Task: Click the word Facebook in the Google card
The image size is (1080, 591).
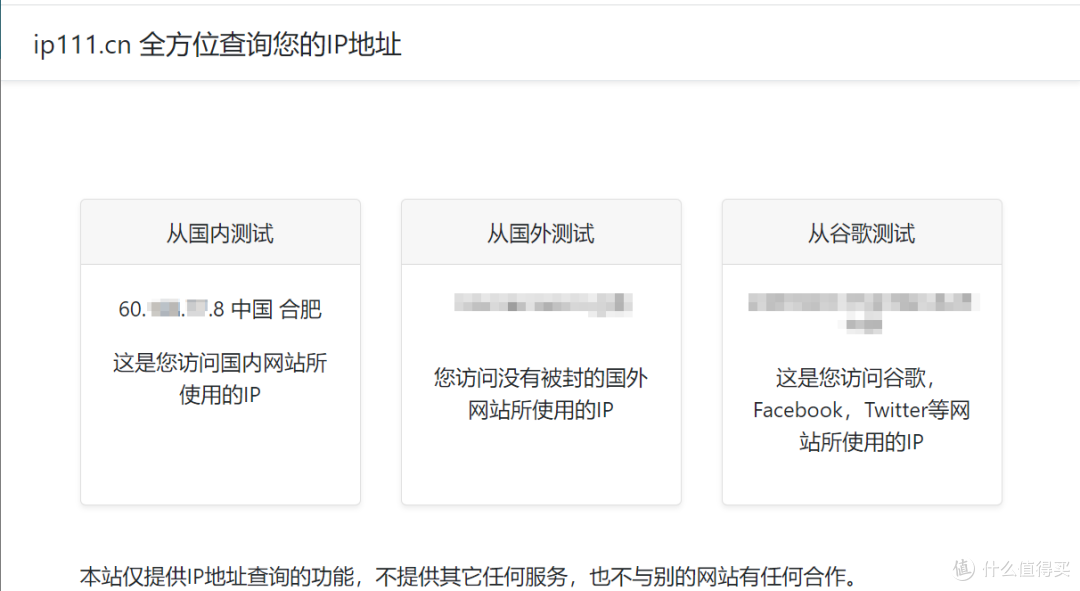Action: point(798,410)
